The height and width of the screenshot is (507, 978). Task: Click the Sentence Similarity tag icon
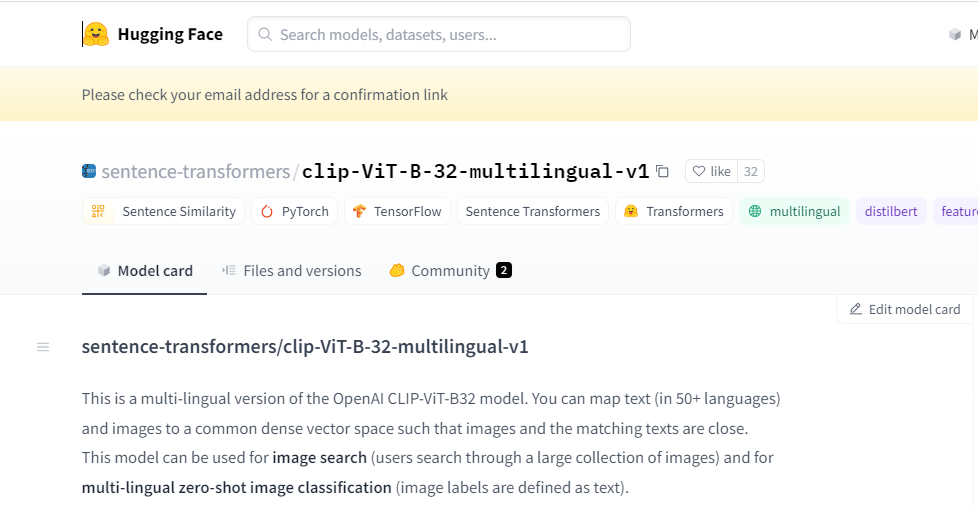coord(98,211)
